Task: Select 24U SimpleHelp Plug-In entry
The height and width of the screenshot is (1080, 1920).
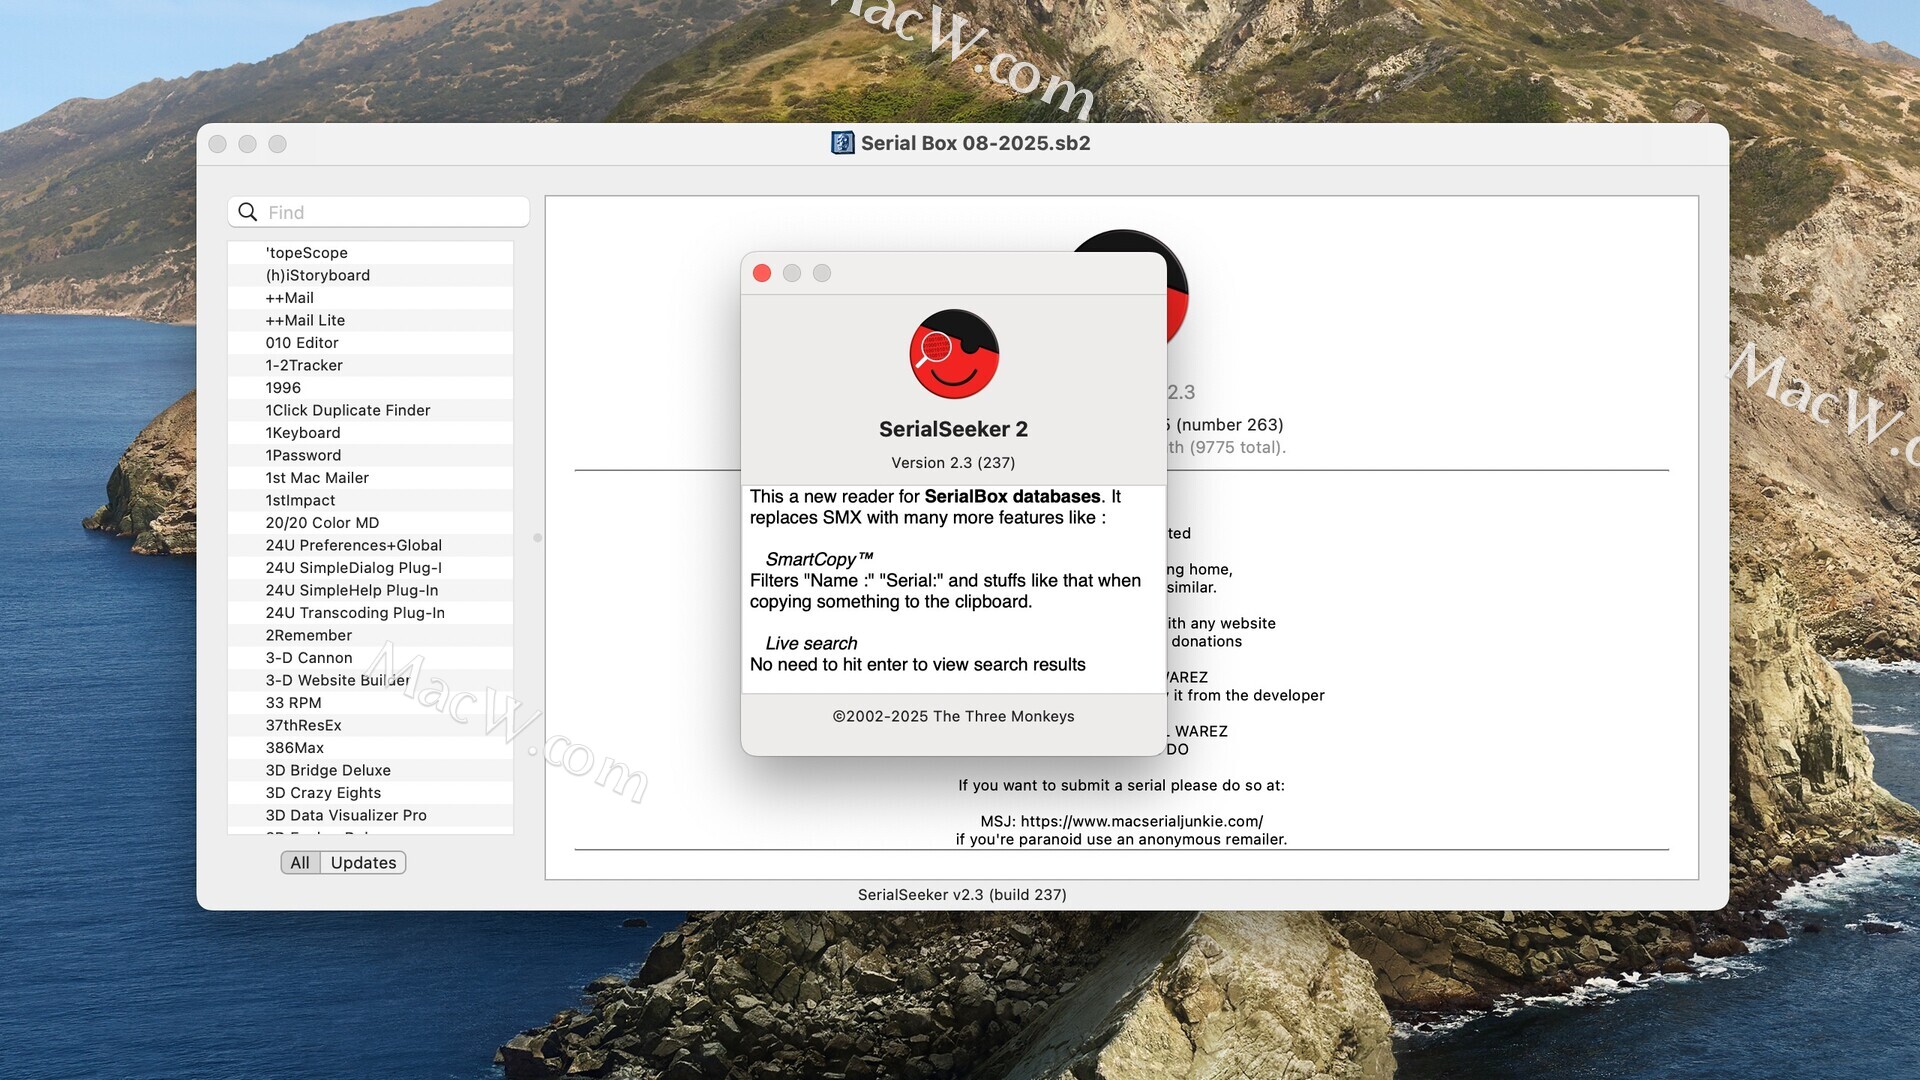Action: (x=371, y=590)
